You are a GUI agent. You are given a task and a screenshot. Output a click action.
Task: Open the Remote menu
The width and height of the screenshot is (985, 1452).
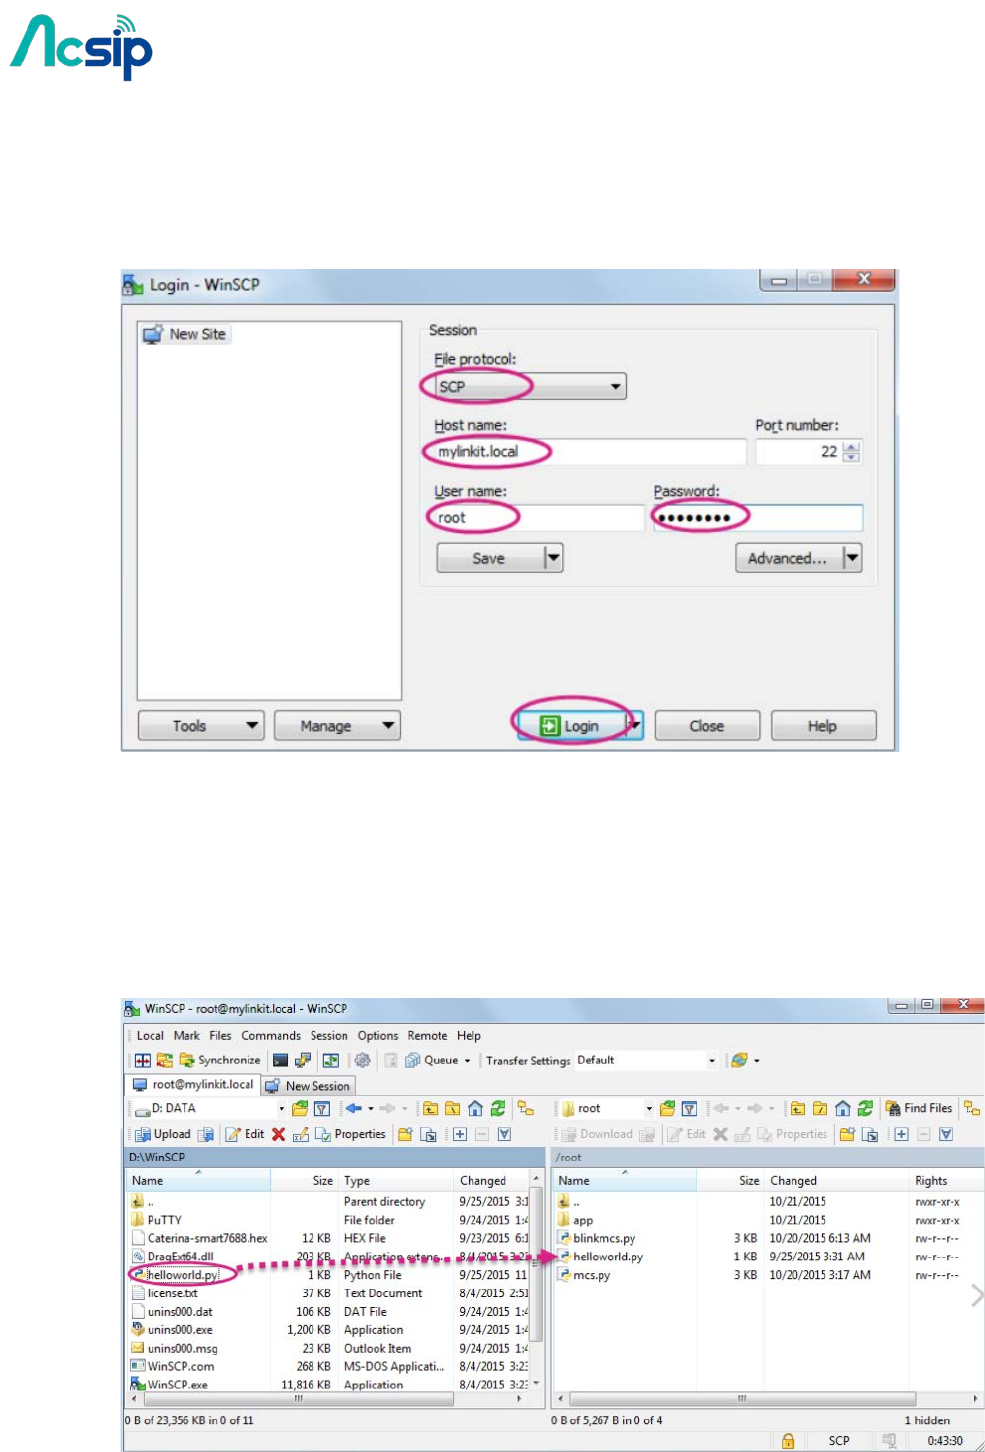(427, 1036)
